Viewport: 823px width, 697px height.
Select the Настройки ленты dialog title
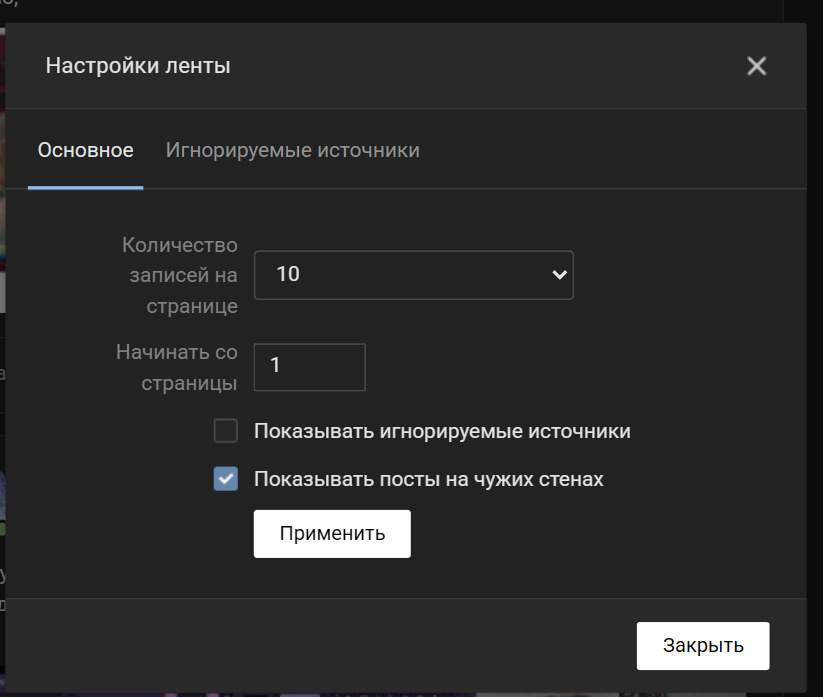pos(138,66)
